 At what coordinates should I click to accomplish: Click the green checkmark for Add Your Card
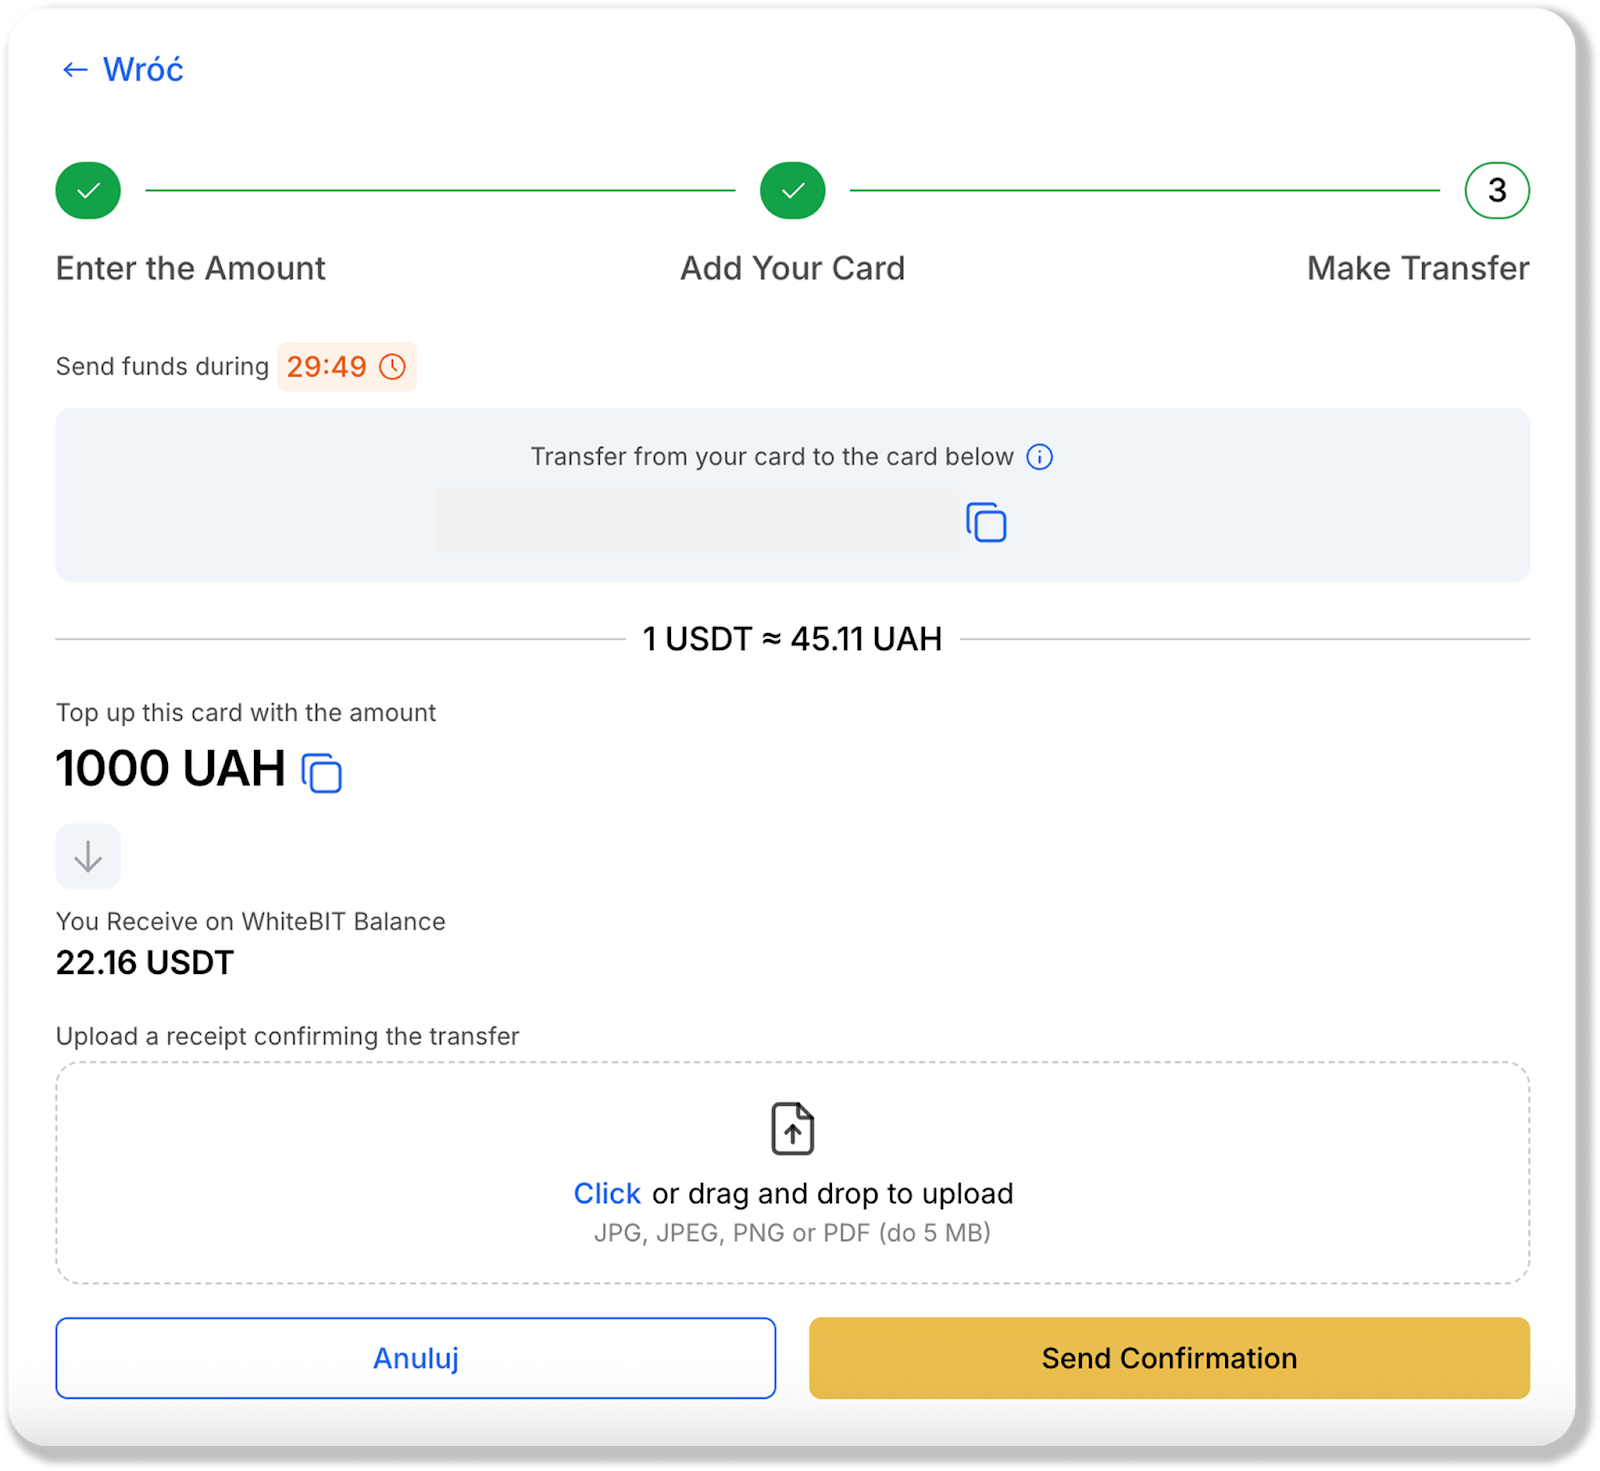pyautogui.click(x=792, y=190)
